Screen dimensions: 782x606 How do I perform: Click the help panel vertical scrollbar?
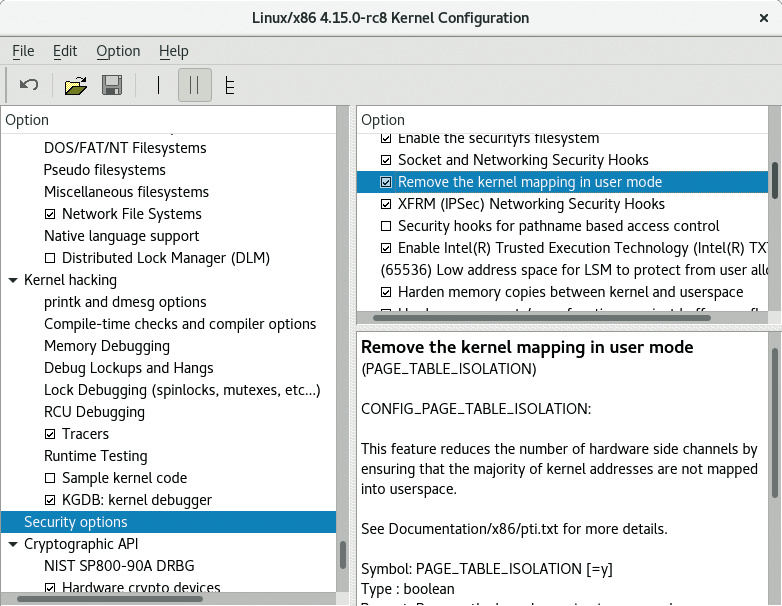click(x=774, y=420)
